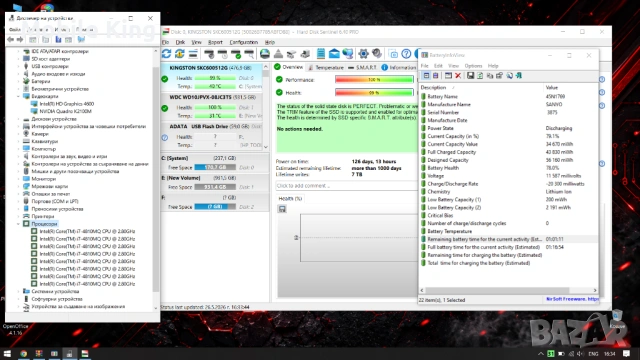Open the Report menu in Hard Disk Sentinel
The height and width of the screenshot is (360, 640).
[215, 42]
